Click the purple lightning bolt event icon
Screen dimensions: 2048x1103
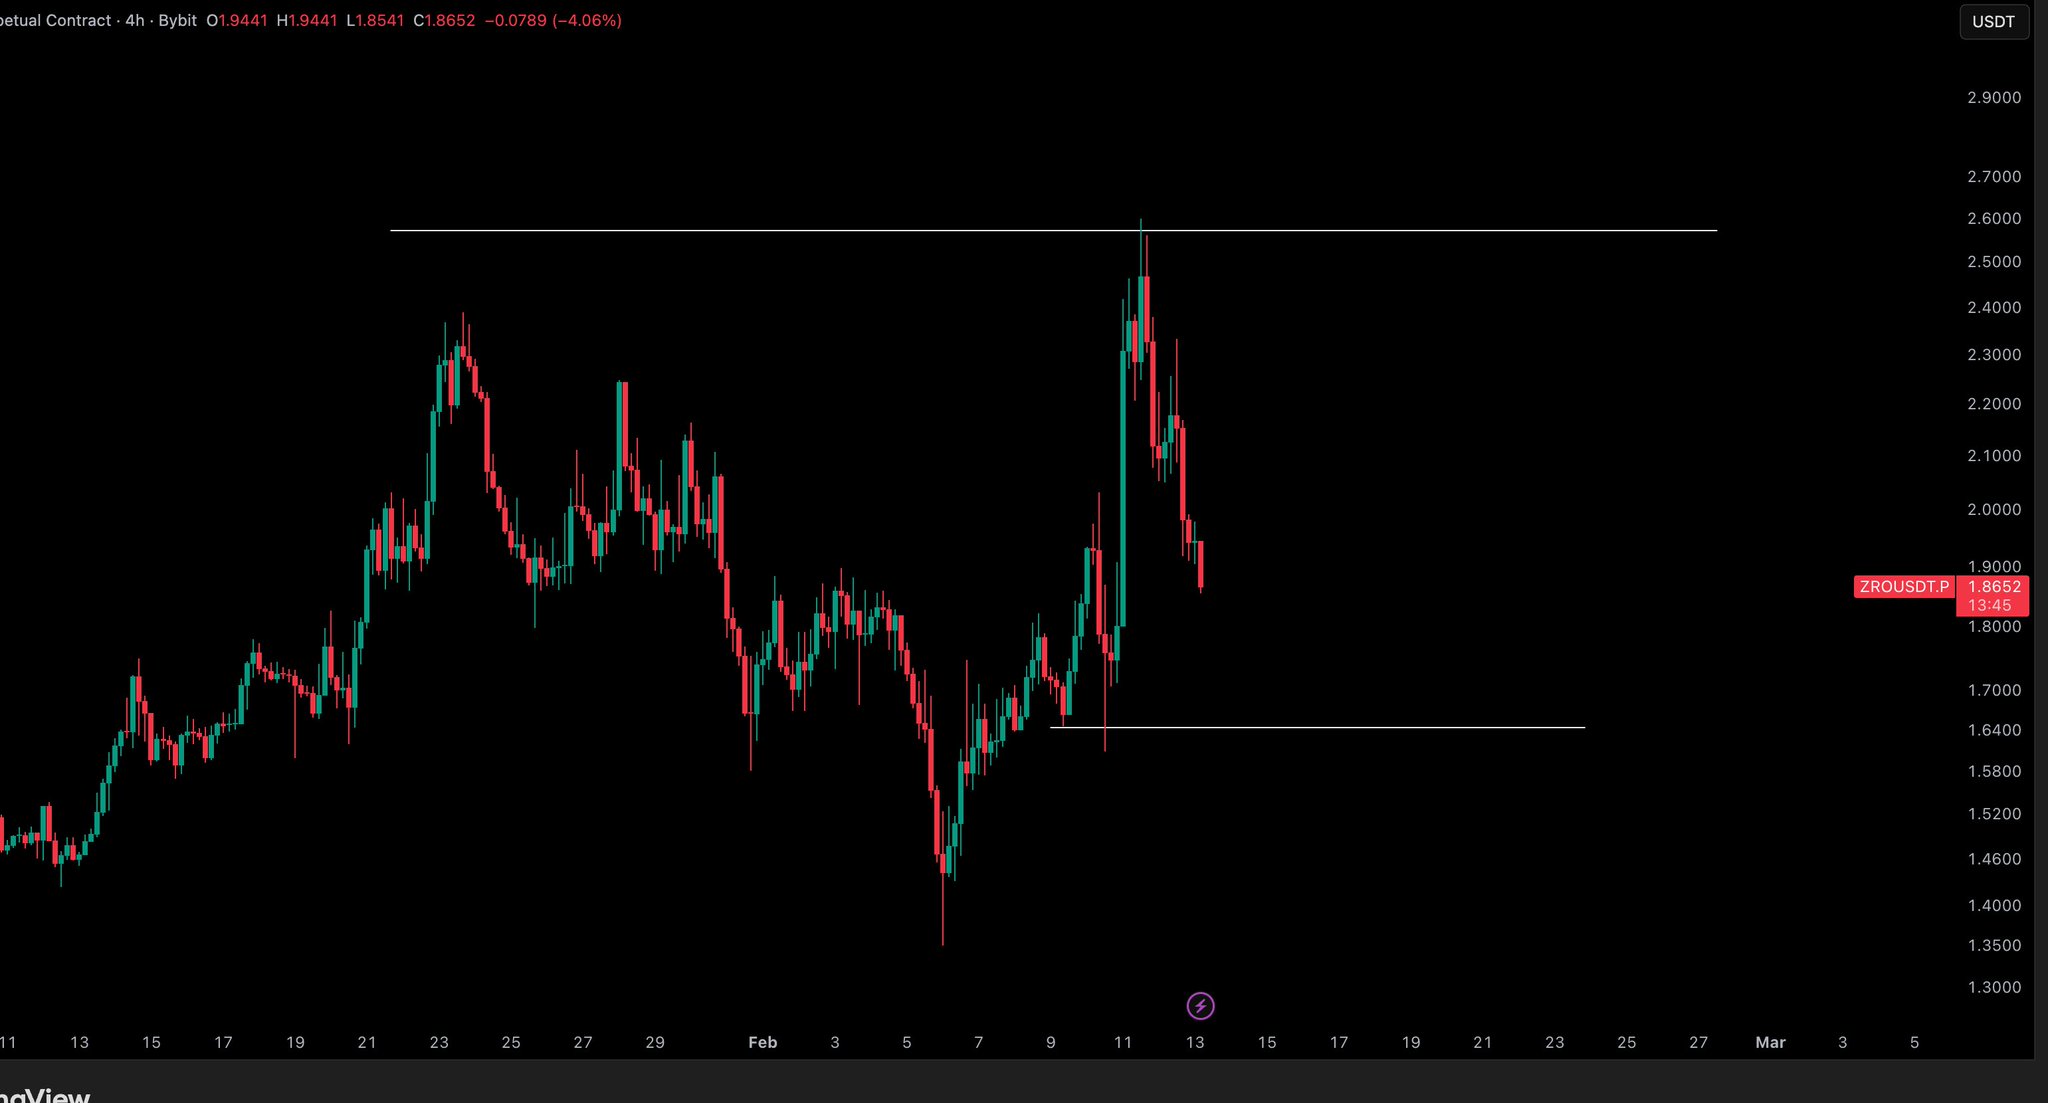tap(1200, 1006)
